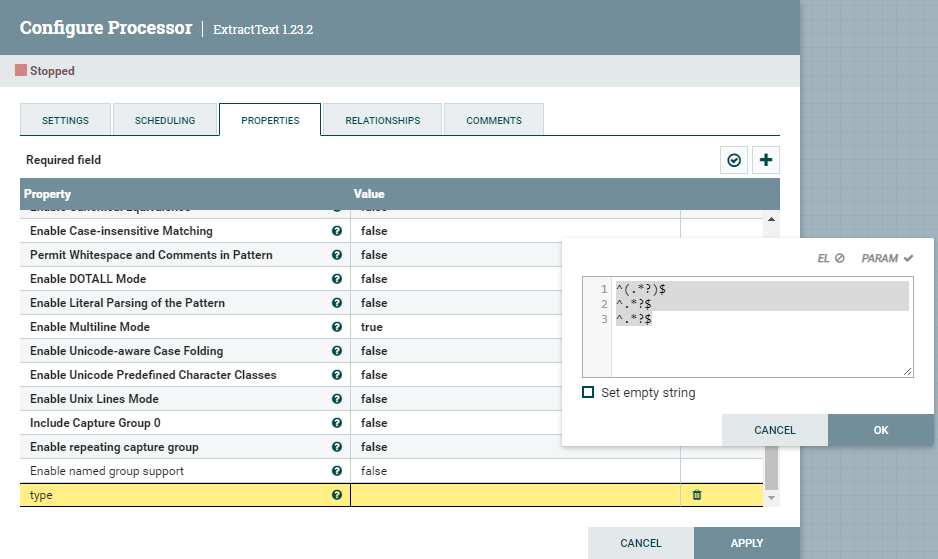This screenshot has width=938, height=559.
Task: Open the Settings tab
Action: [x=65, y=120]
